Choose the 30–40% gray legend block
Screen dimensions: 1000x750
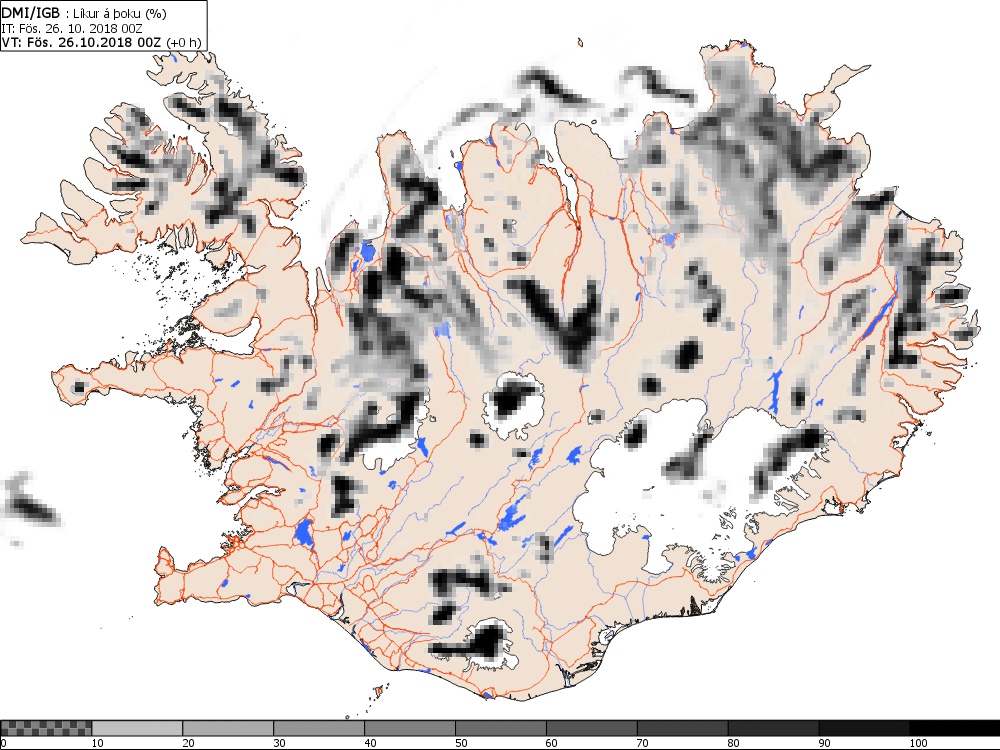pyautogui.click(x=319, y=728)
